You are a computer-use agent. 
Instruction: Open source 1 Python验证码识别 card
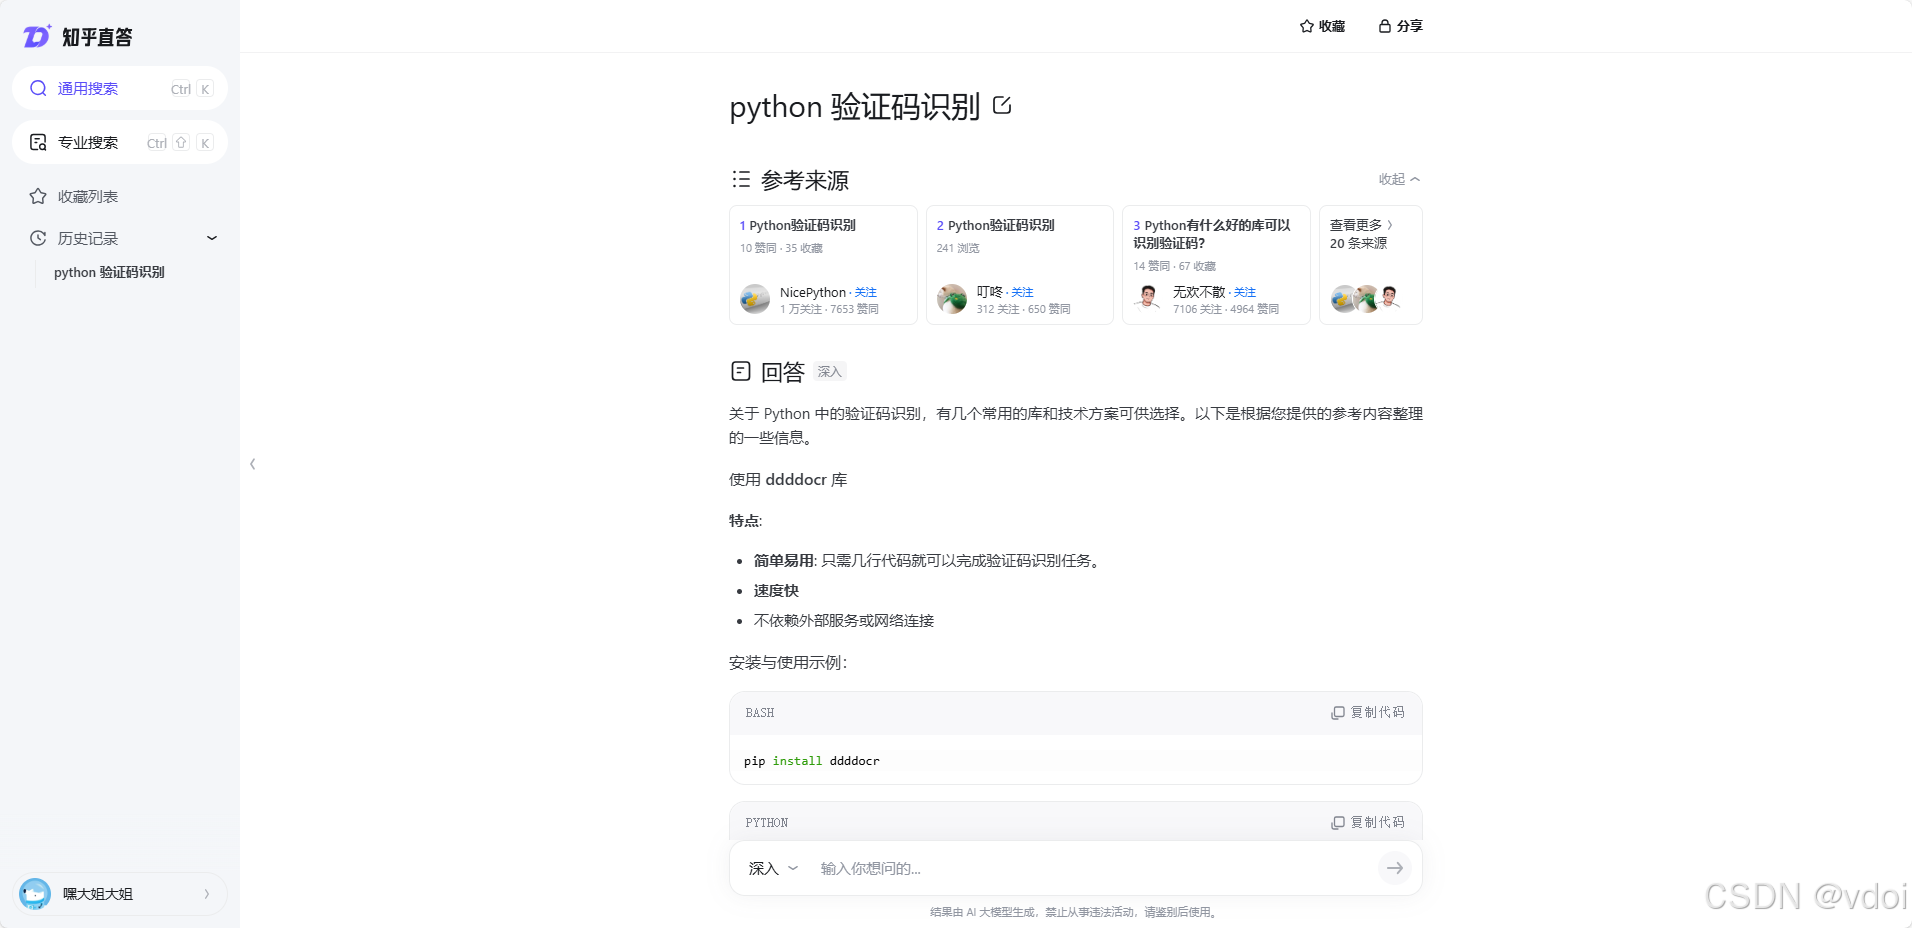click(823, 265)
